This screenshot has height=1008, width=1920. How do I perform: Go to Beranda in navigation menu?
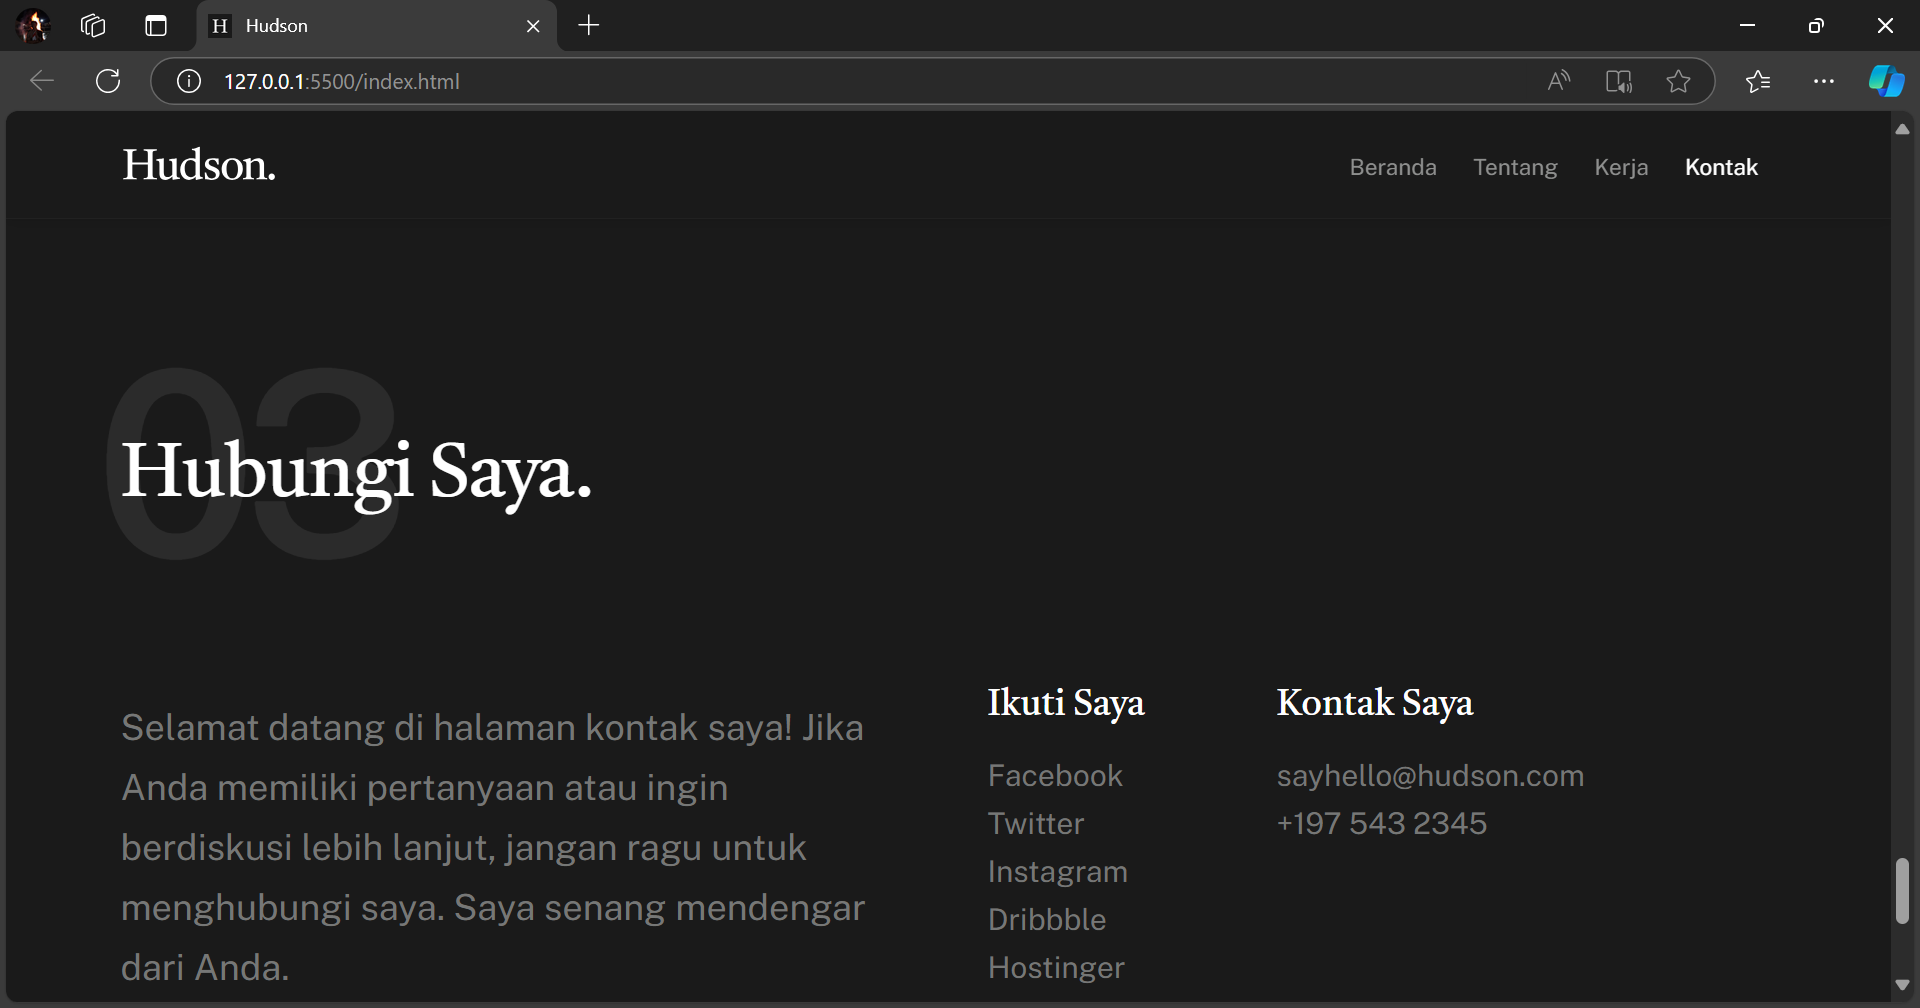click(1392, 167)
